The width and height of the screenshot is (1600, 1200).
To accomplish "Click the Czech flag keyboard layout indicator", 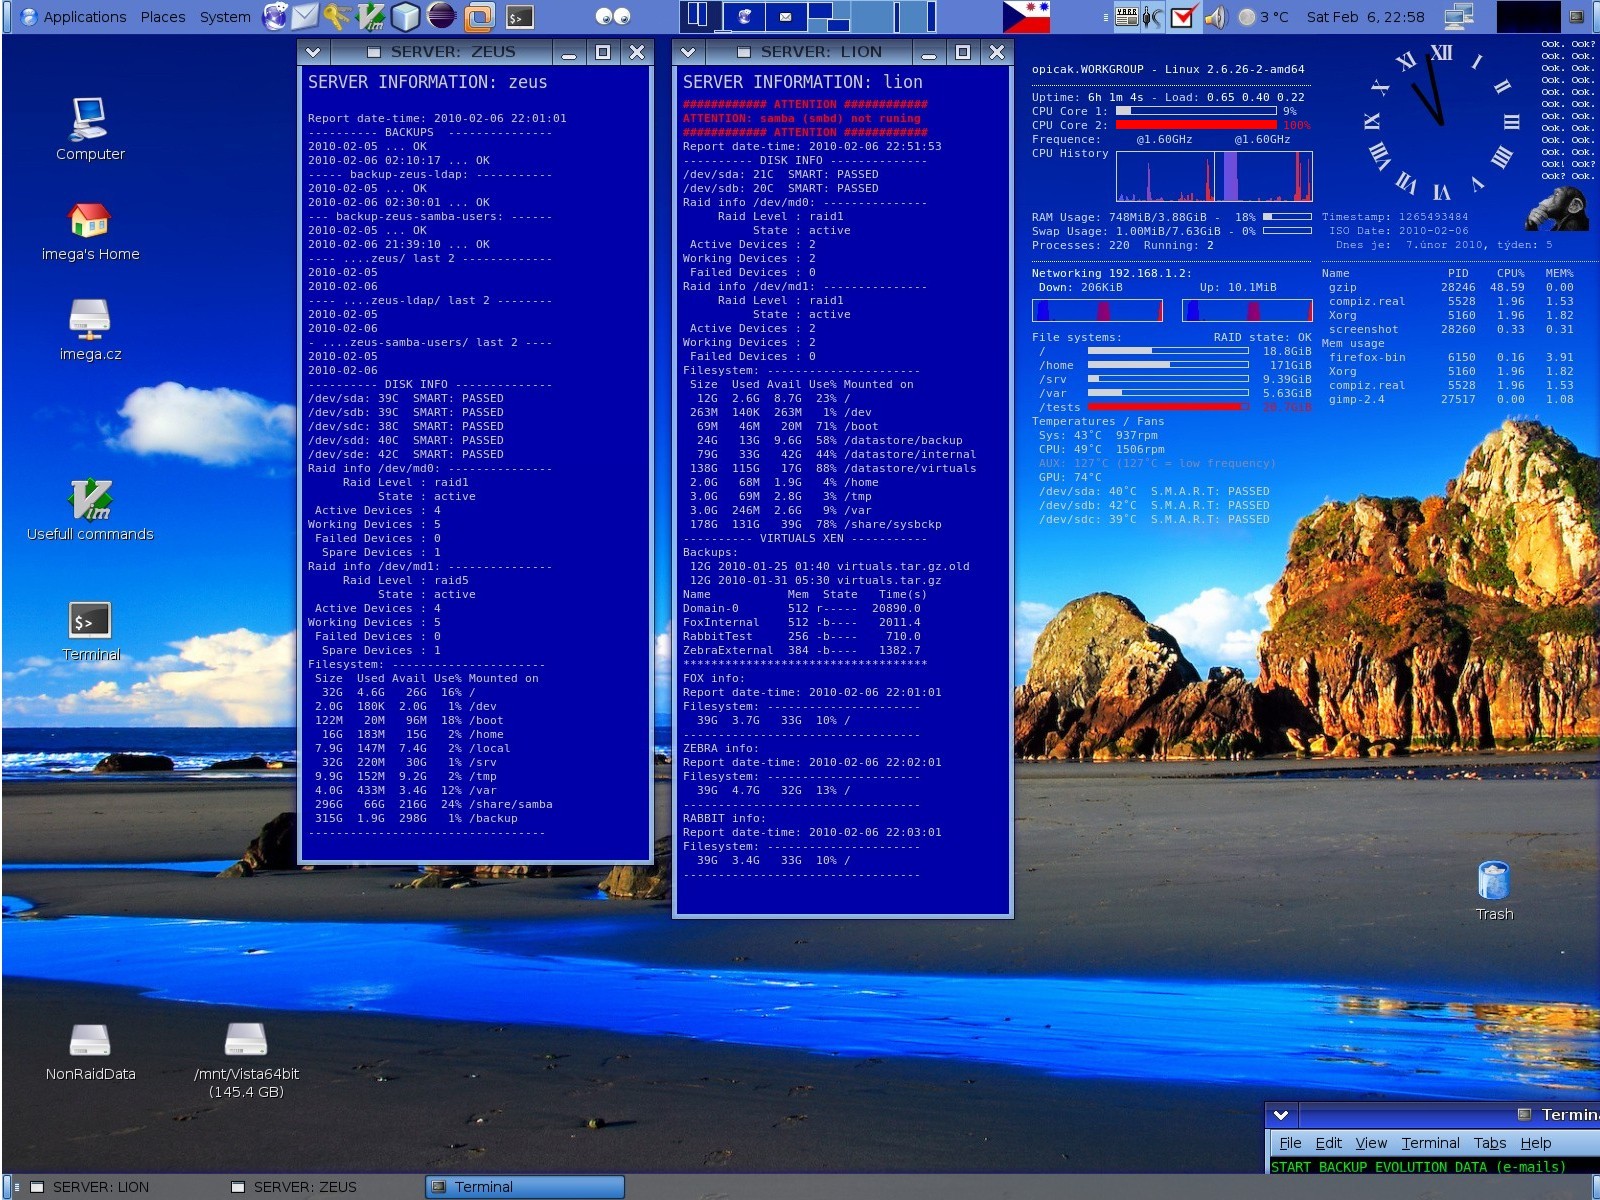I will (x=1026, y=16).
